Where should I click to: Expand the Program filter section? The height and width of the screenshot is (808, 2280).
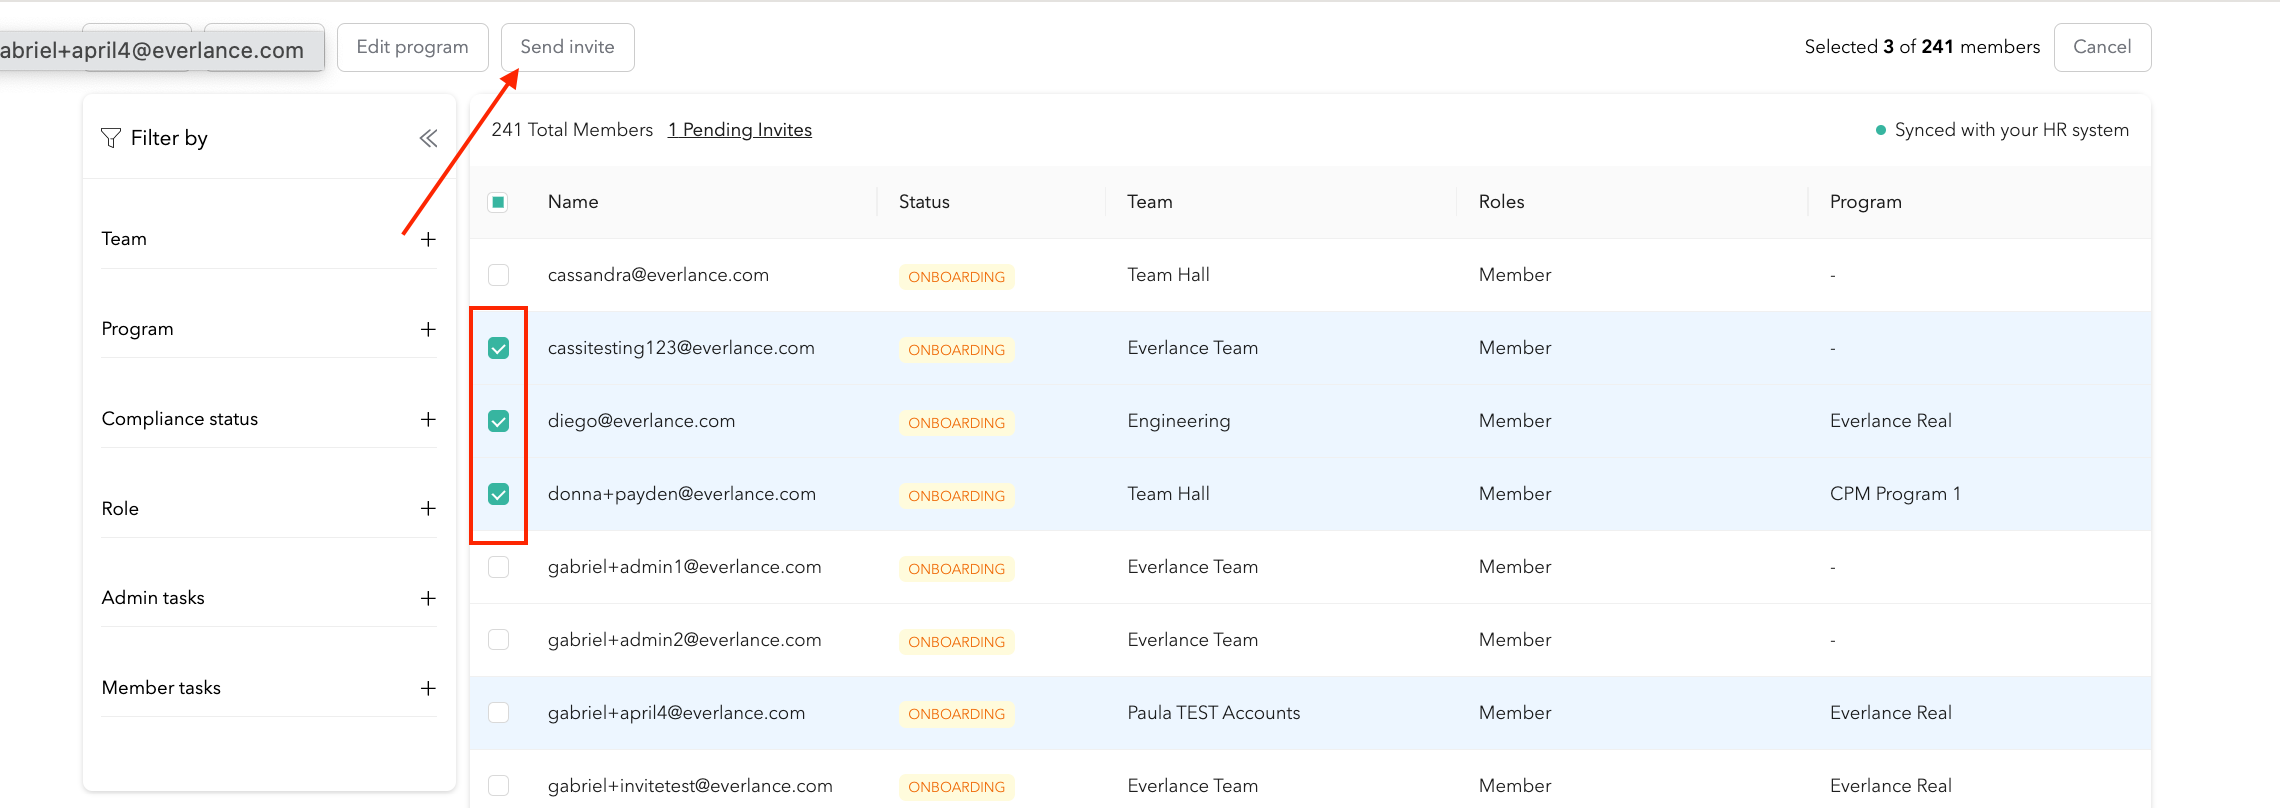tap(428, 329)
